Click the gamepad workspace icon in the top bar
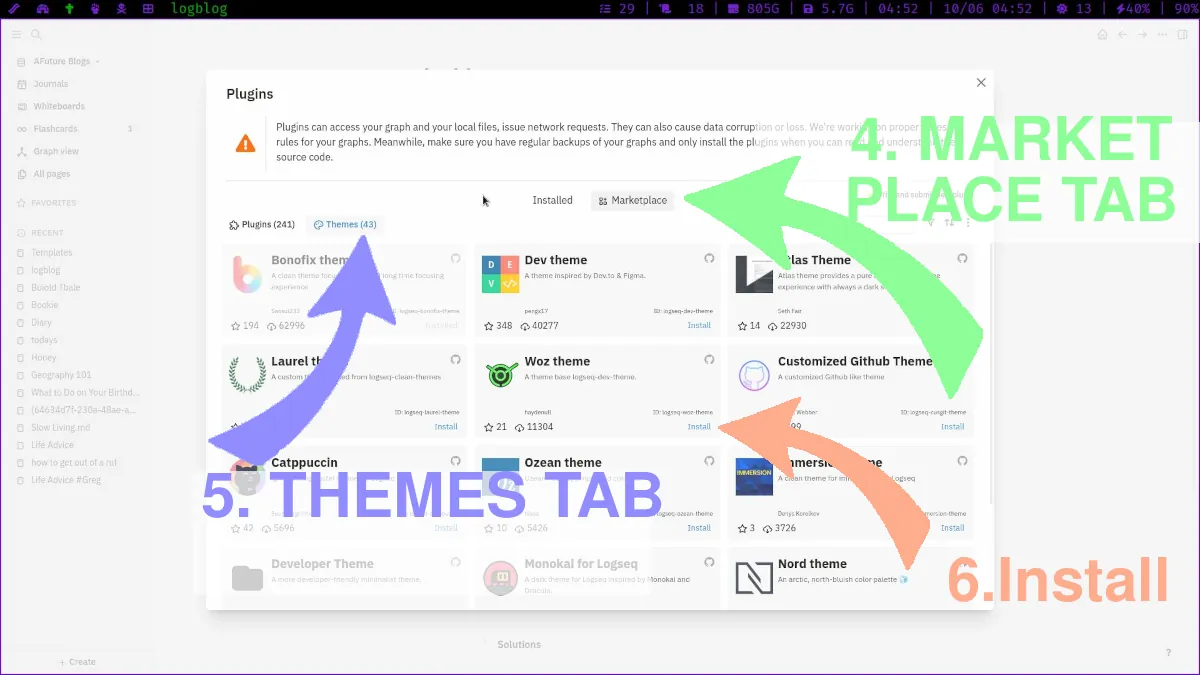The width and height of the screenshot is (1200, 675). (x=42, y=8)
